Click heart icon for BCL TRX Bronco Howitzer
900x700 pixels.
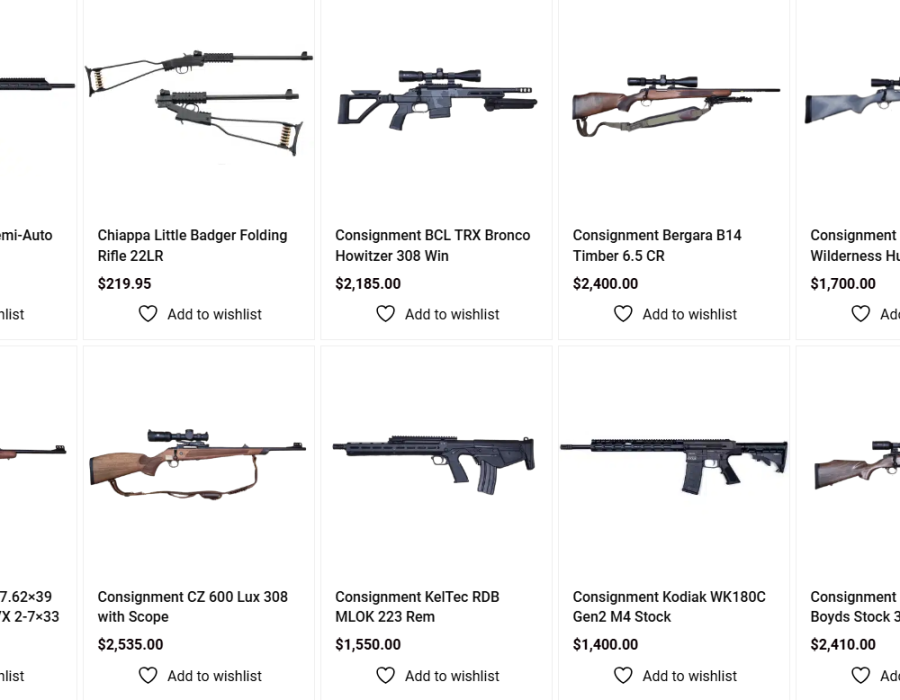385,314
